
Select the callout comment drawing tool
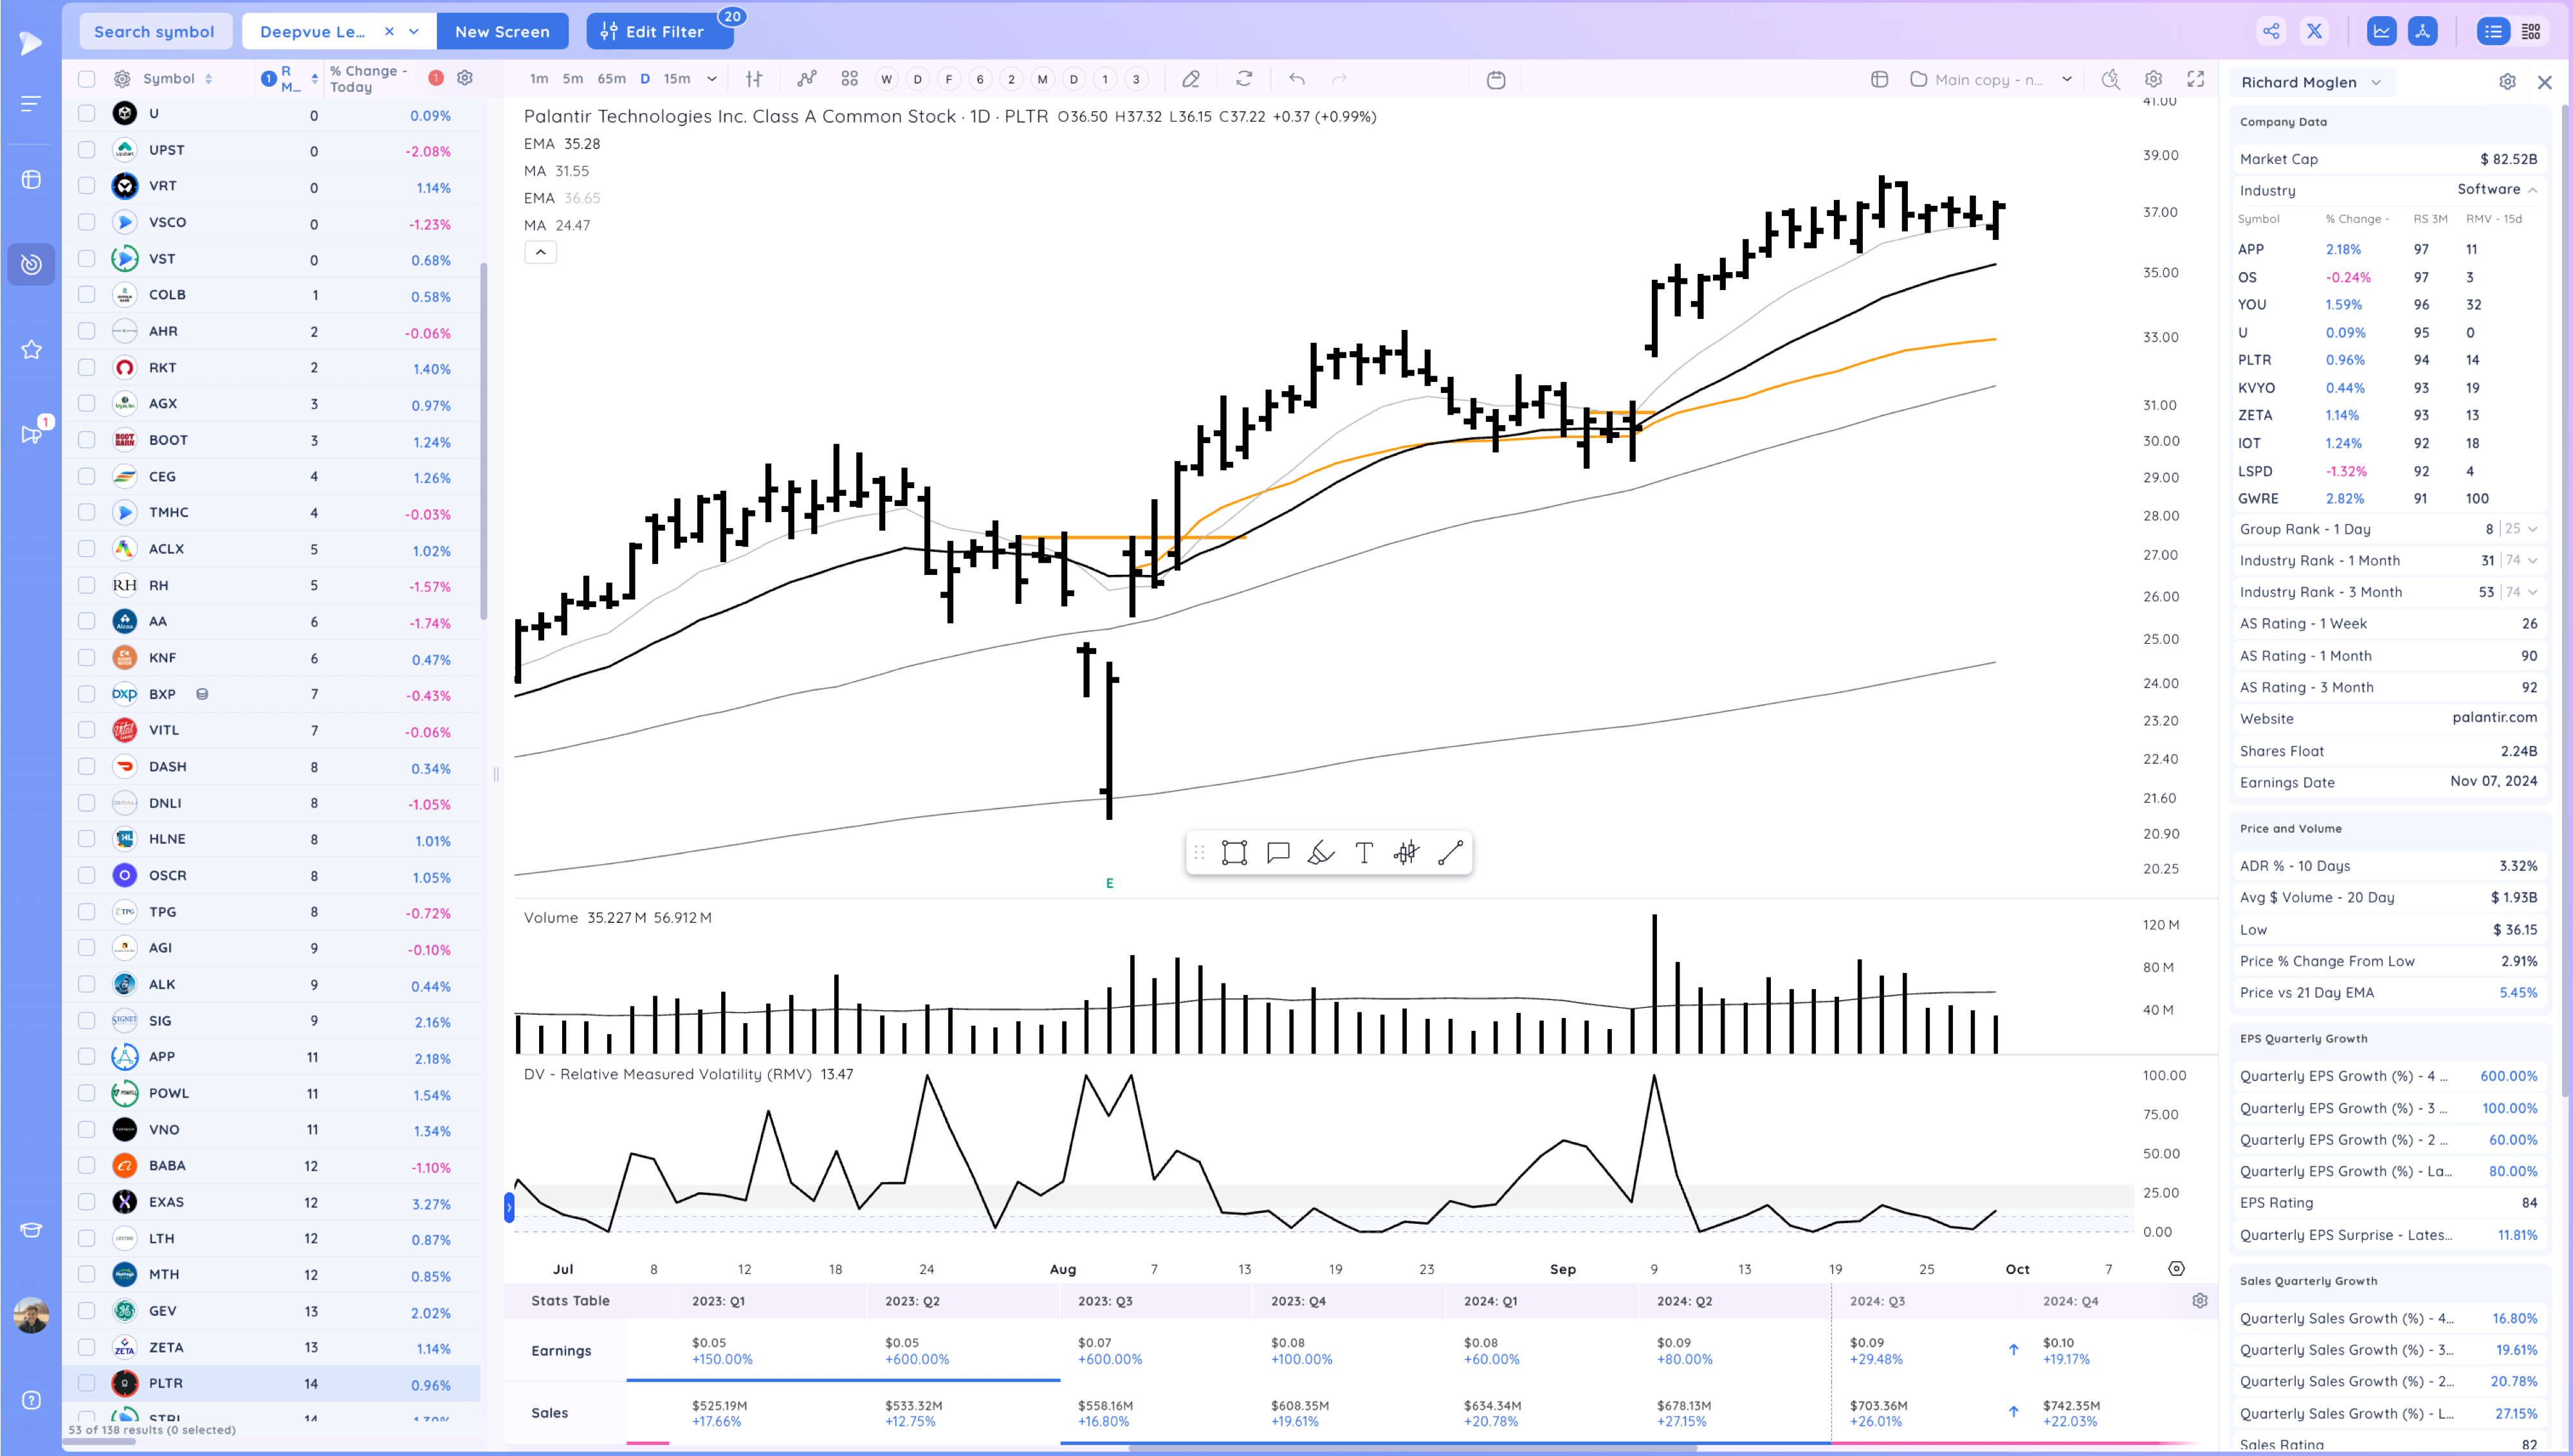pyautogui.click(x=1278, y=853)
